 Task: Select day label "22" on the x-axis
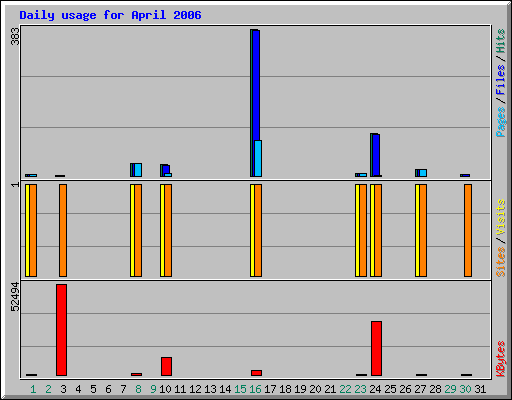click(x=345, y=389)
